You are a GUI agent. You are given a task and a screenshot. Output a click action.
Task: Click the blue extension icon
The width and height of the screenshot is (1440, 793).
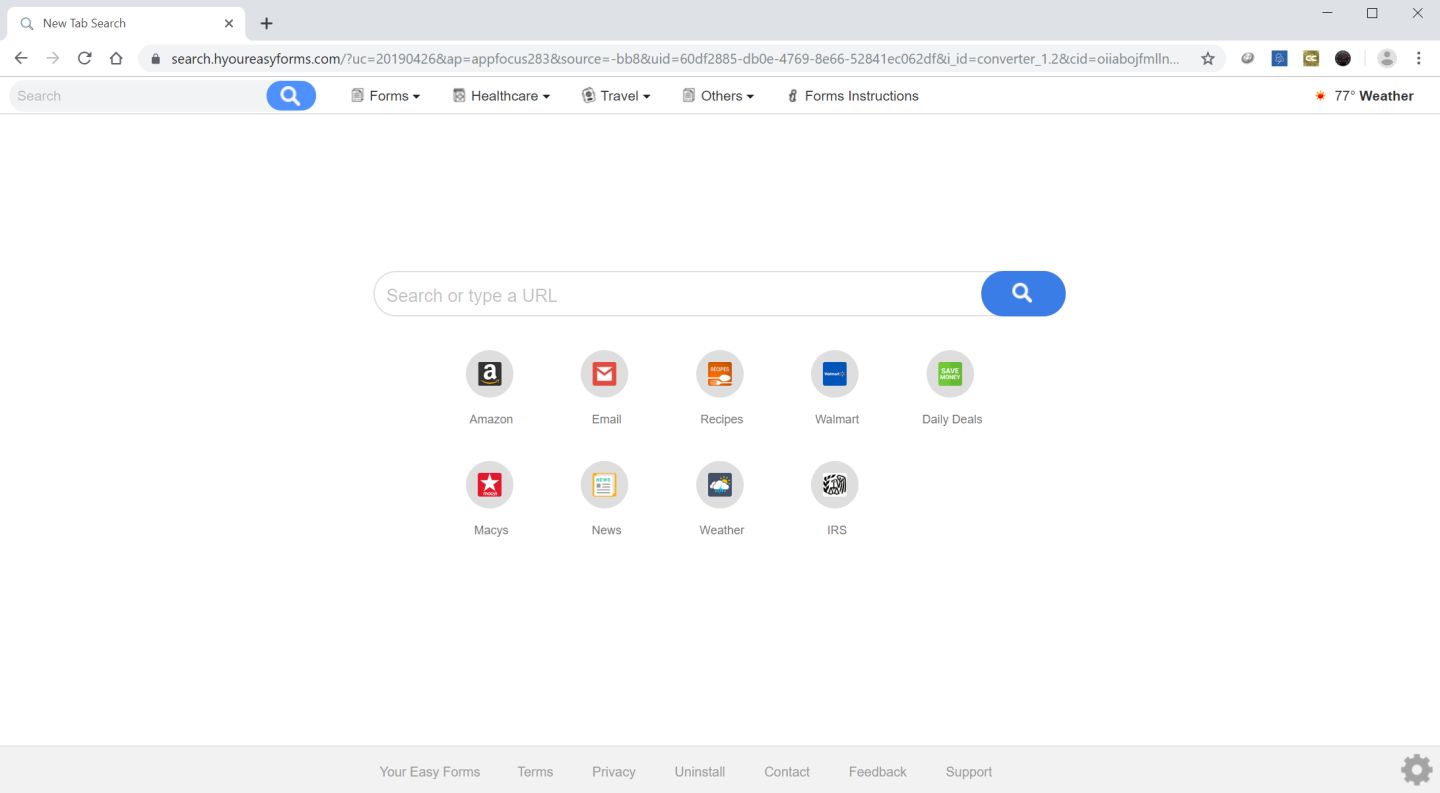(x=1279, y=58)
